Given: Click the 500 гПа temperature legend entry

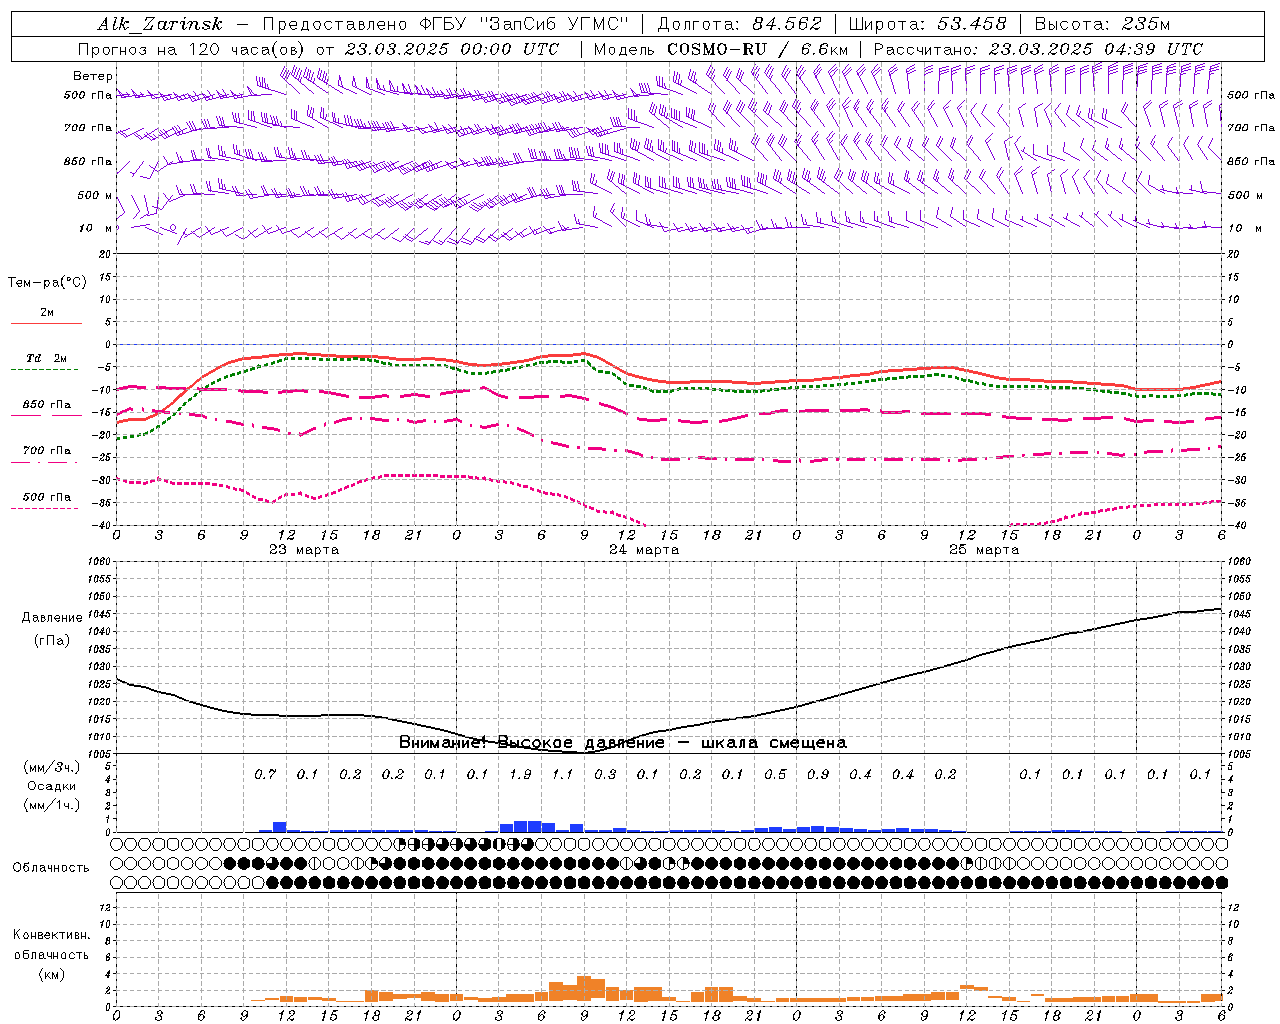Looking at the screenshot, I should click(x=46, y=497).
